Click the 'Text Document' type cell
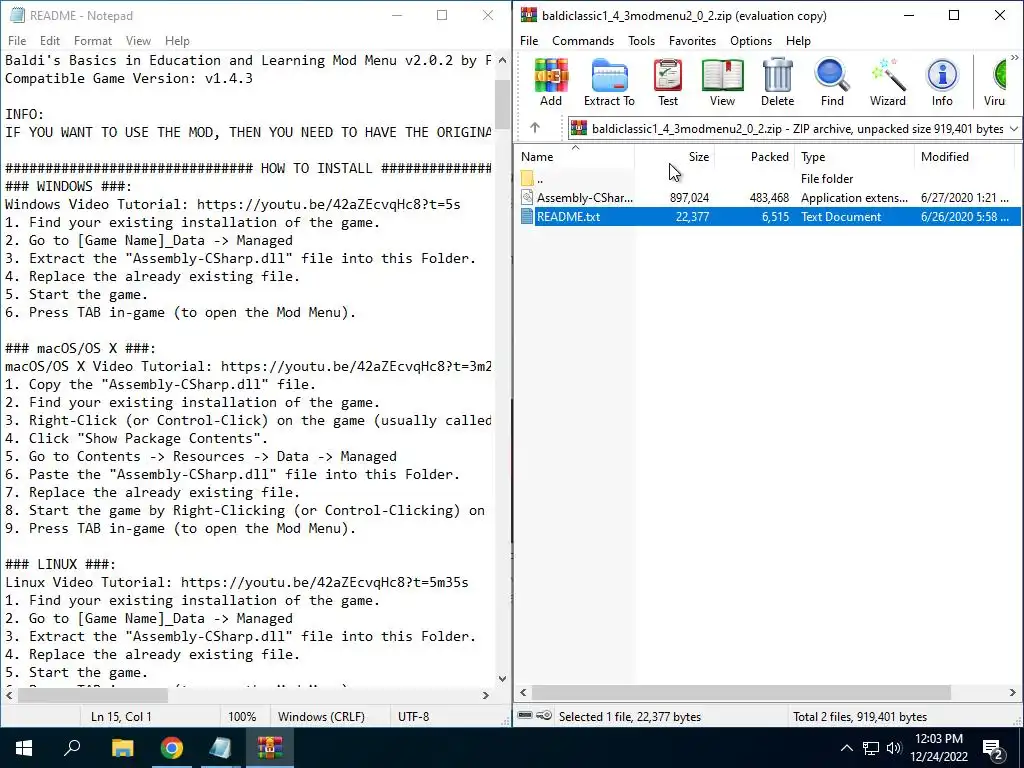1024x768 pixels. tap(841, 217)
